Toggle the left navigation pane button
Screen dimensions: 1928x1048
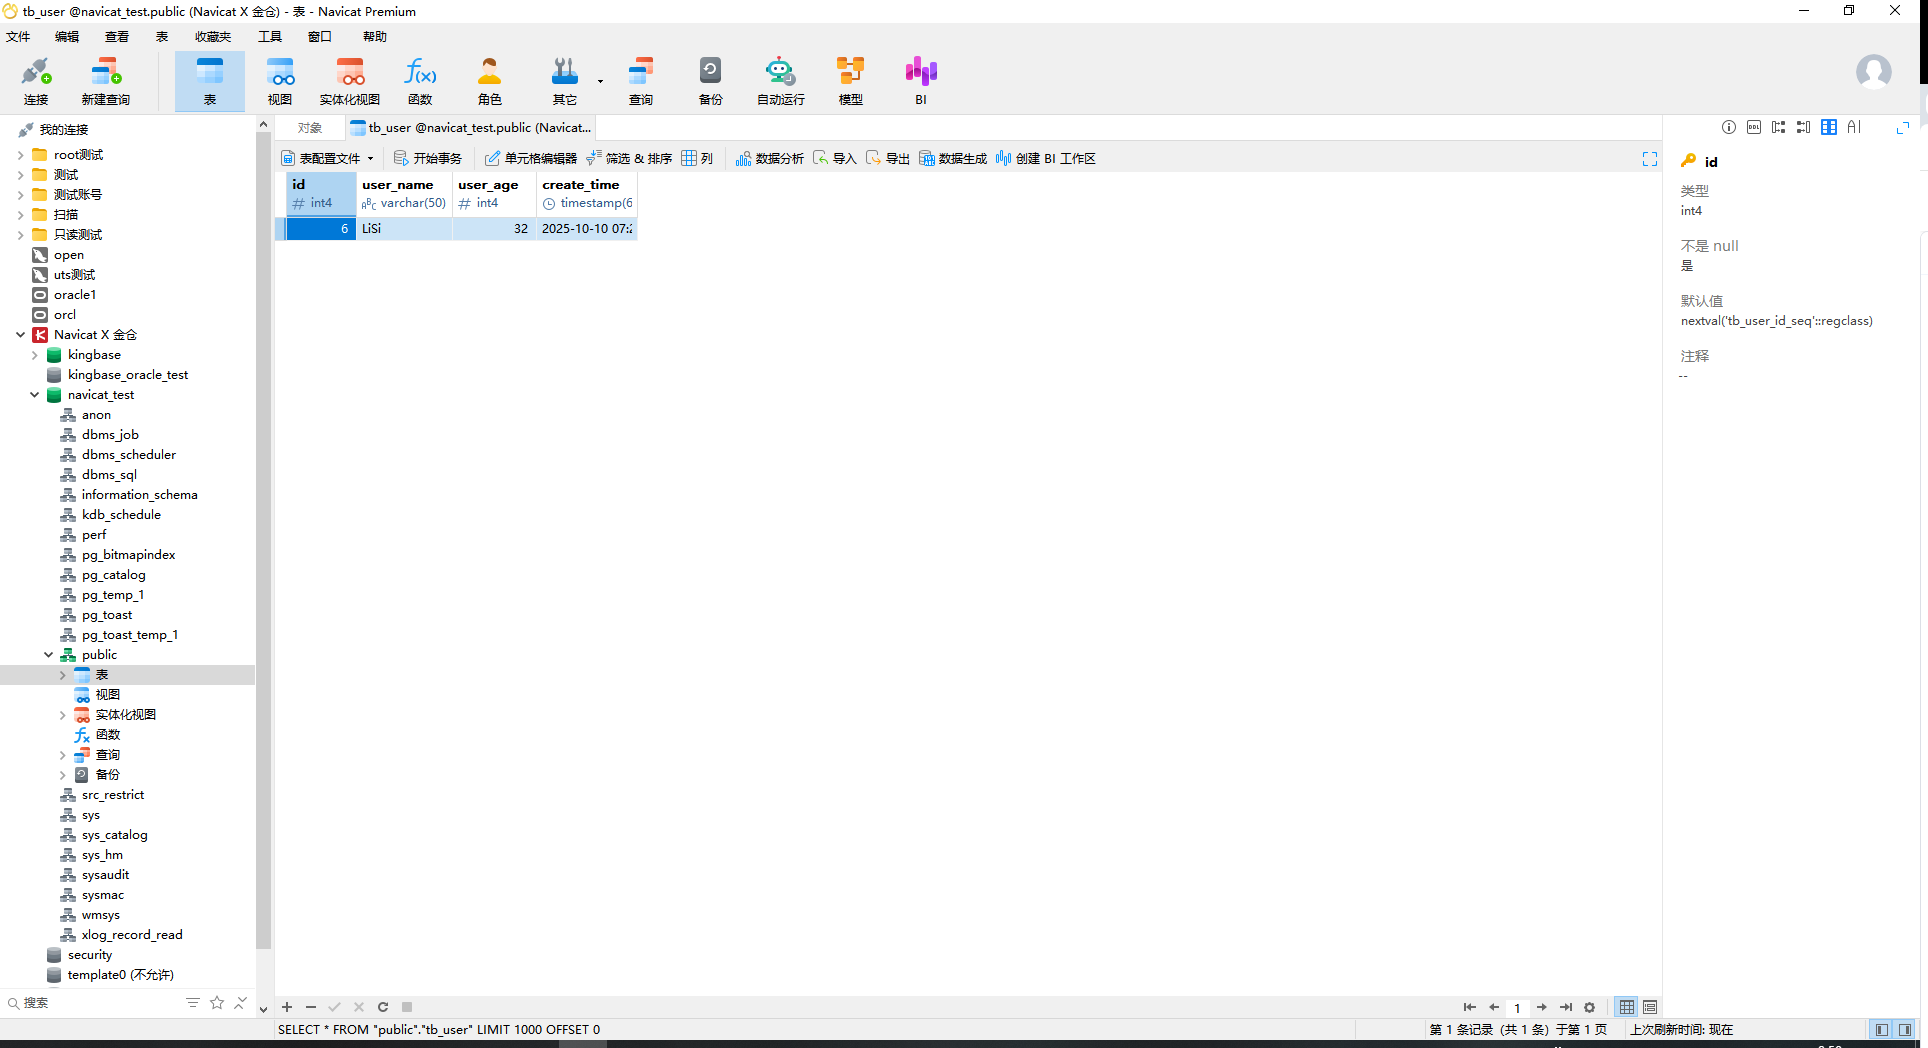click(x=1882, y=1029)
